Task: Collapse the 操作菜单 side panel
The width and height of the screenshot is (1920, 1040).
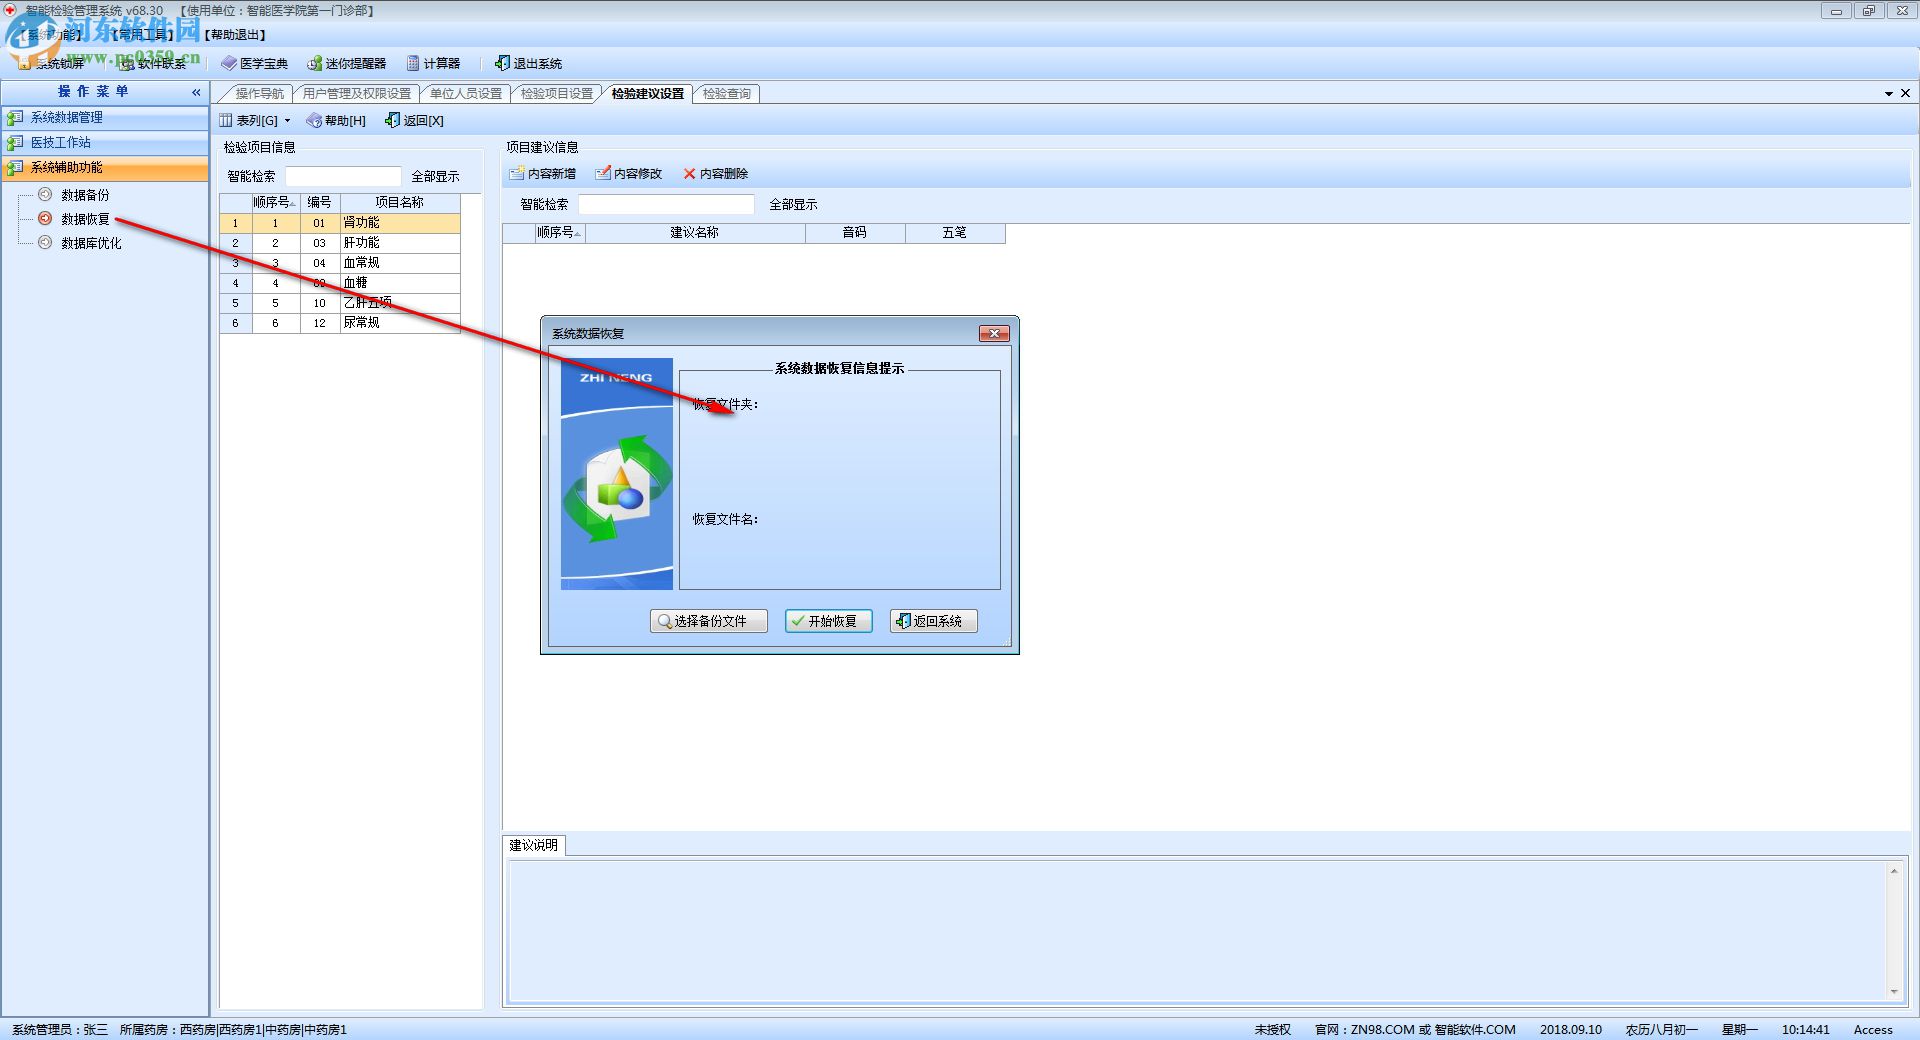Action: point(196,92)
